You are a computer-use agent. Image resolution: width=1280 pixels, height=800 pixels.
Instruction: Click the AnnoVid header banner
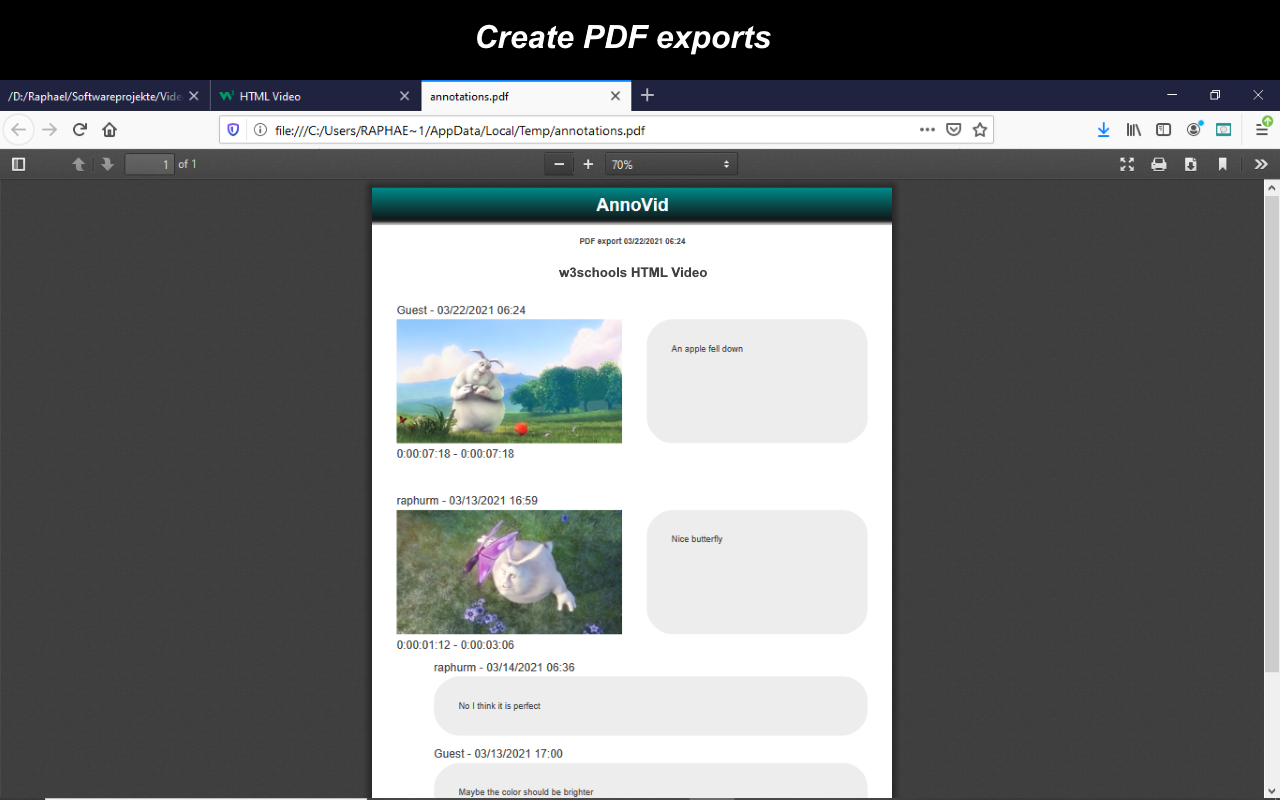click(632, 205)
